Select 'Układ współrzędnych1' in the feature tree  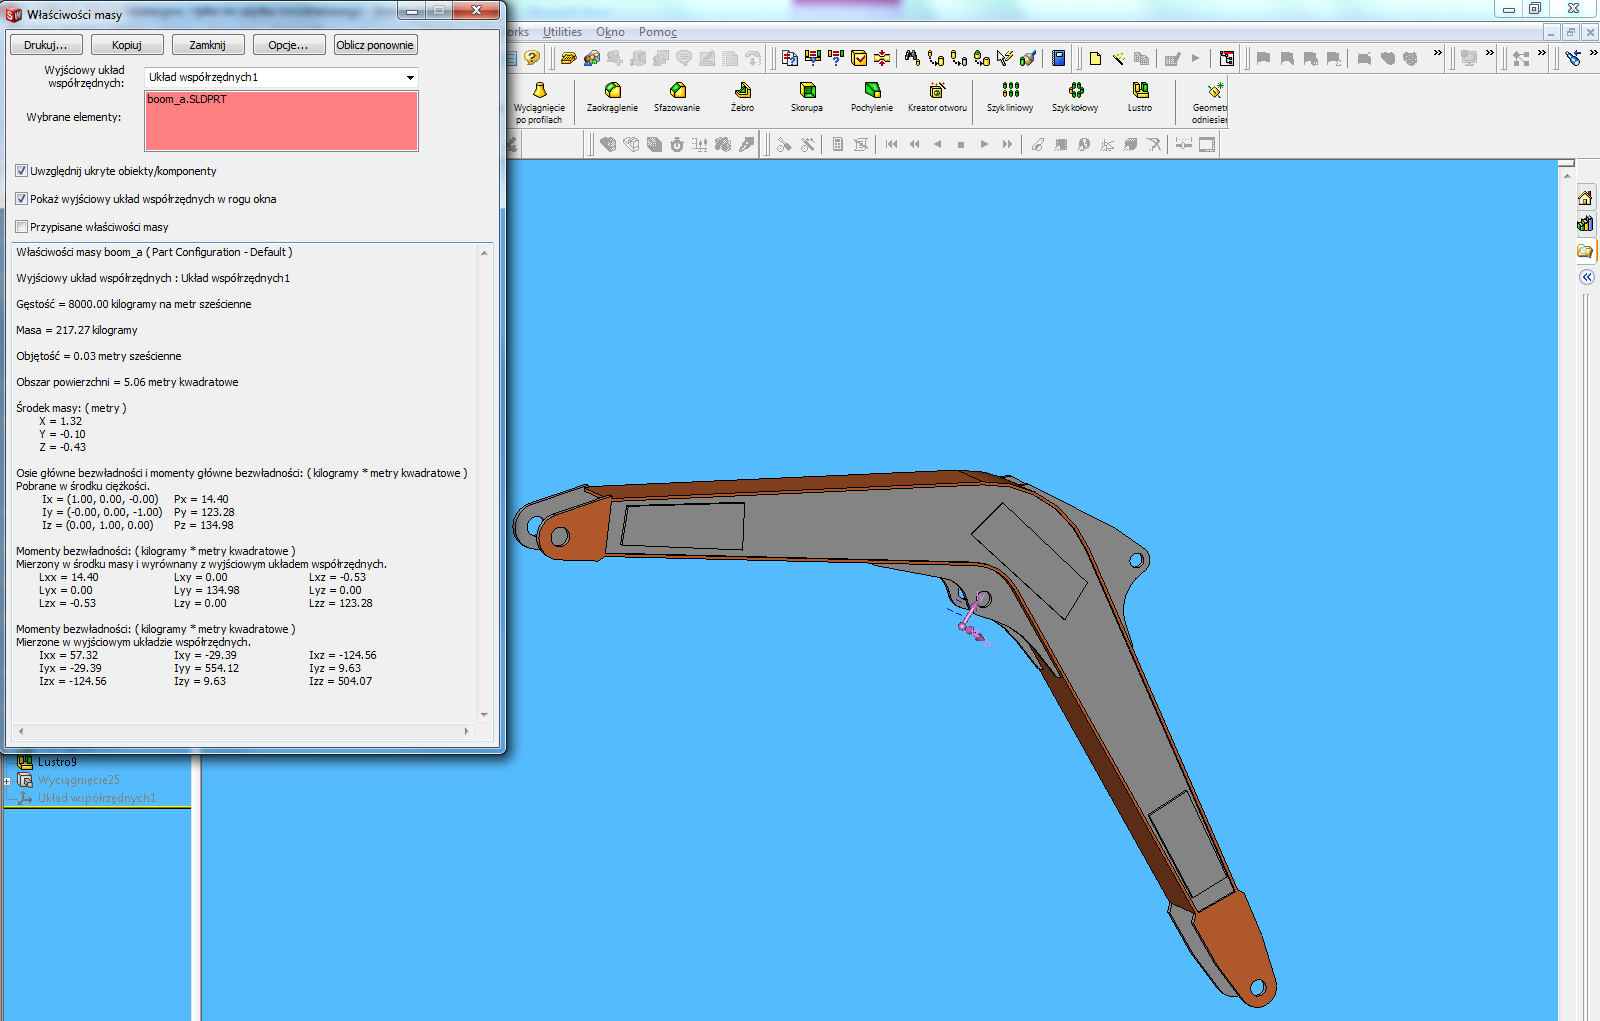[x=97, y=798]
